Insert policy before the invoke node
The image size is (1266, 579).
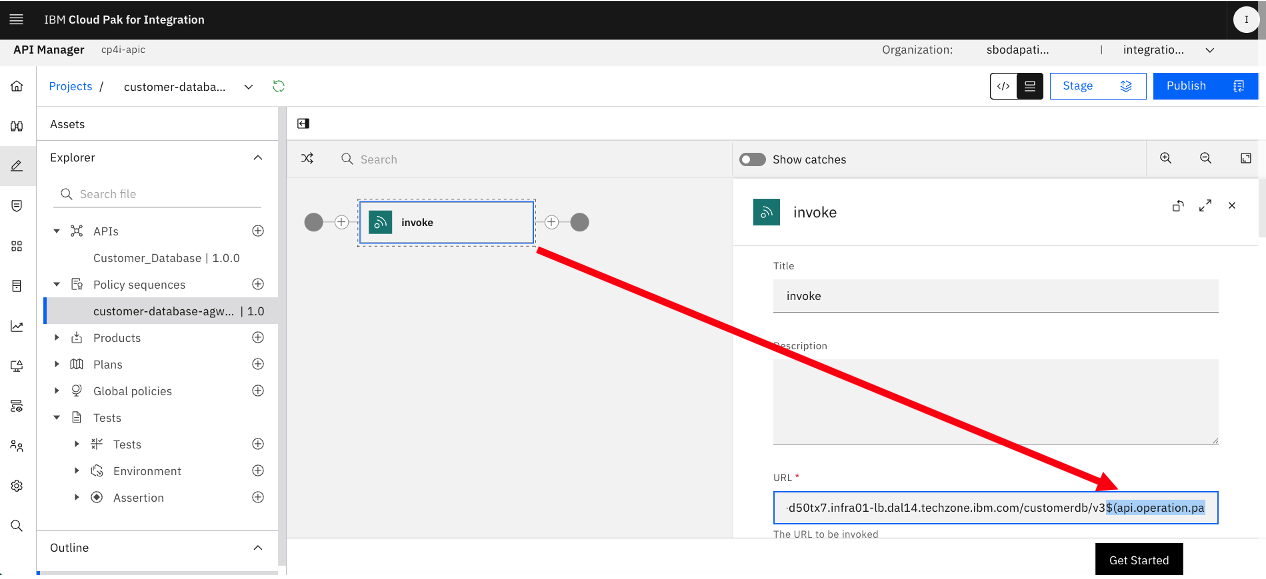[341, 222]
